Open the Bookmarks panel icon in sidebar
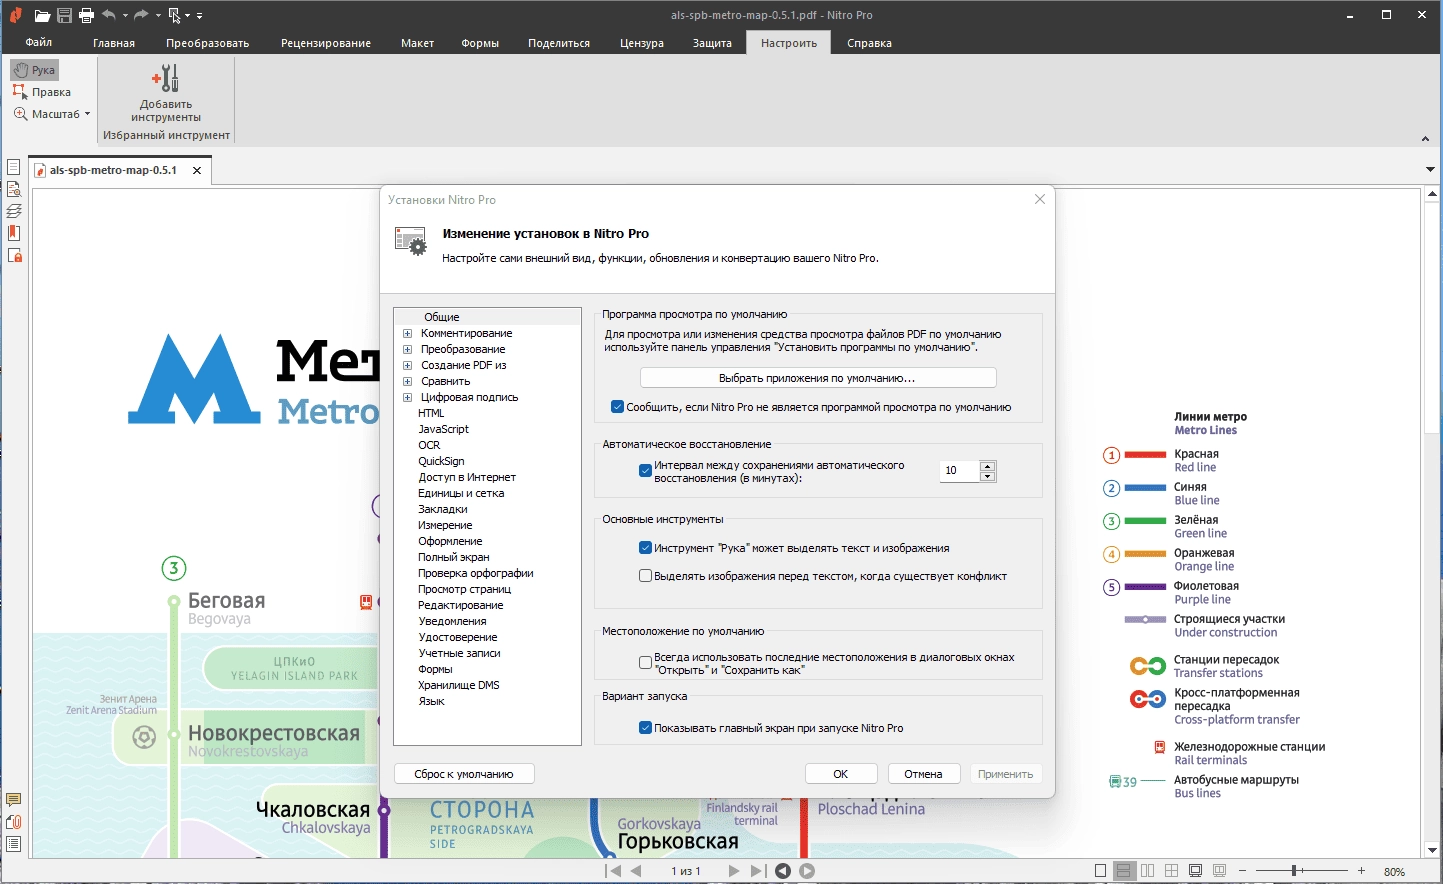 click(14, 233)
